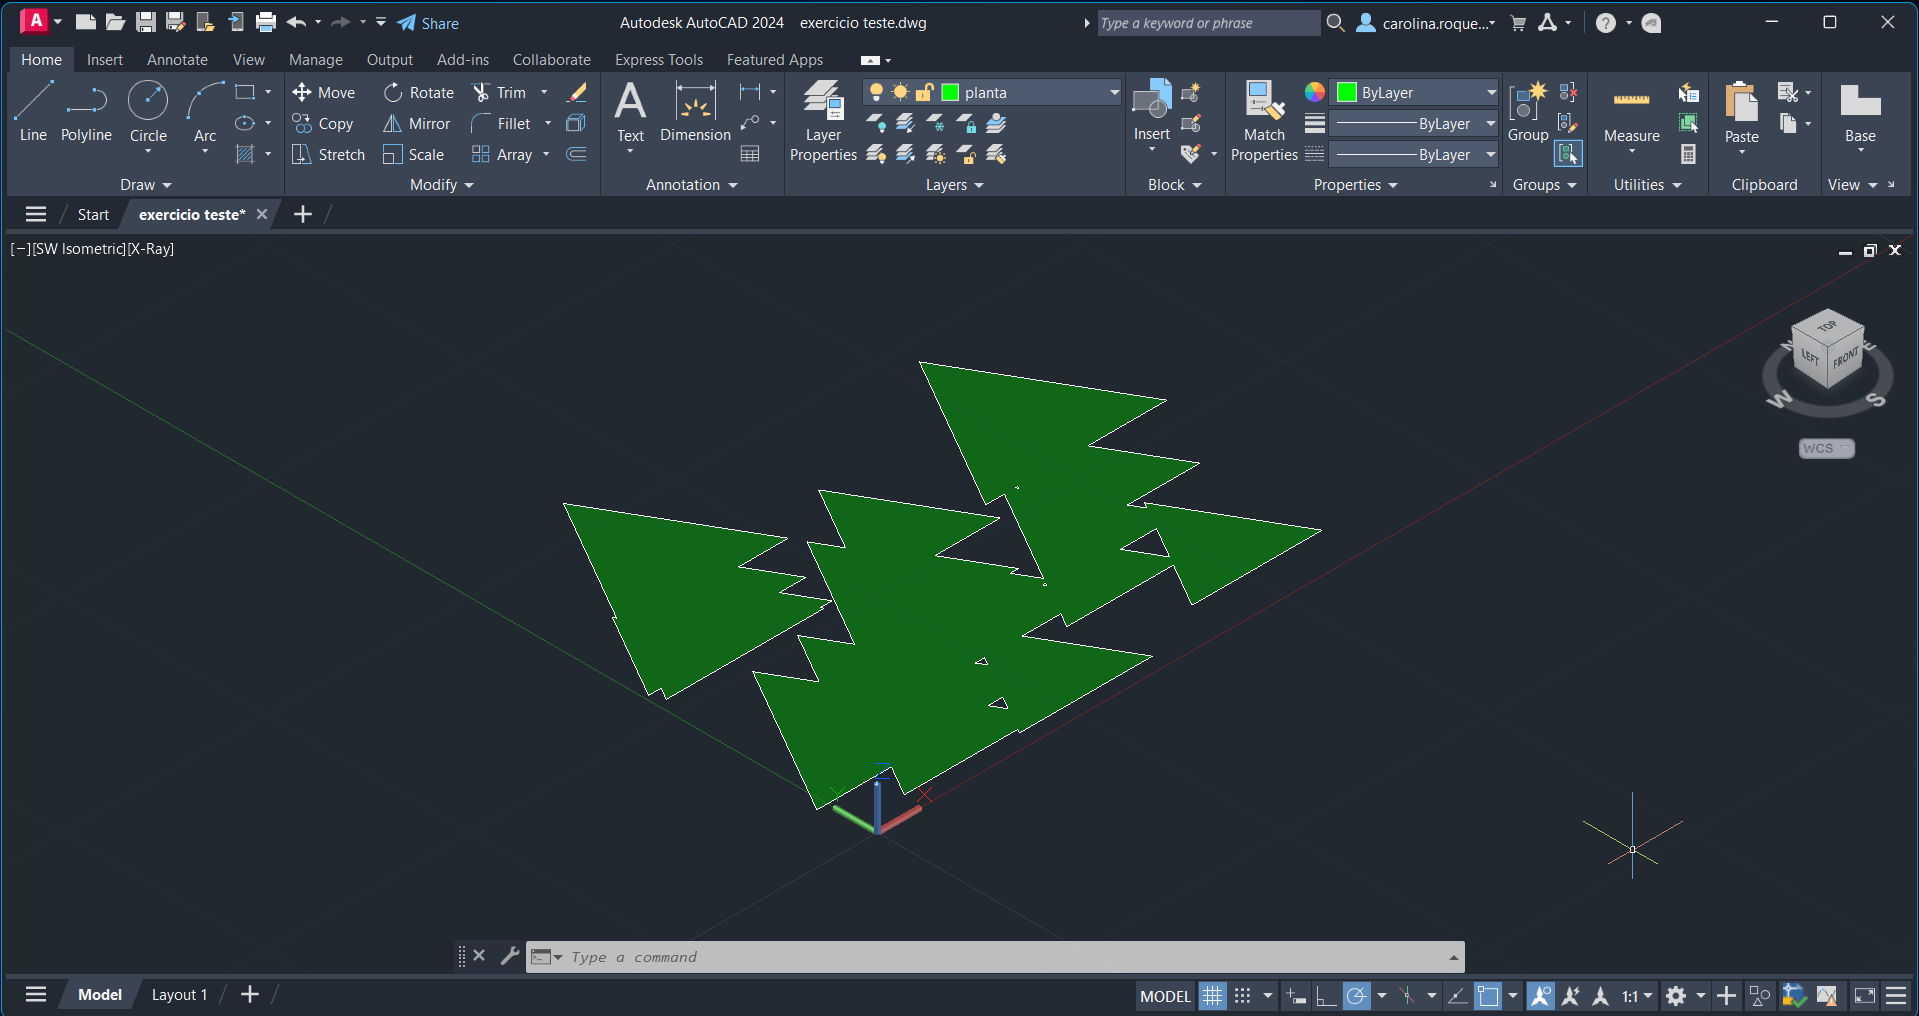1919x1016 pixels.
Task: Open the Dimension annotation tool
Action: tap(695, 112)
